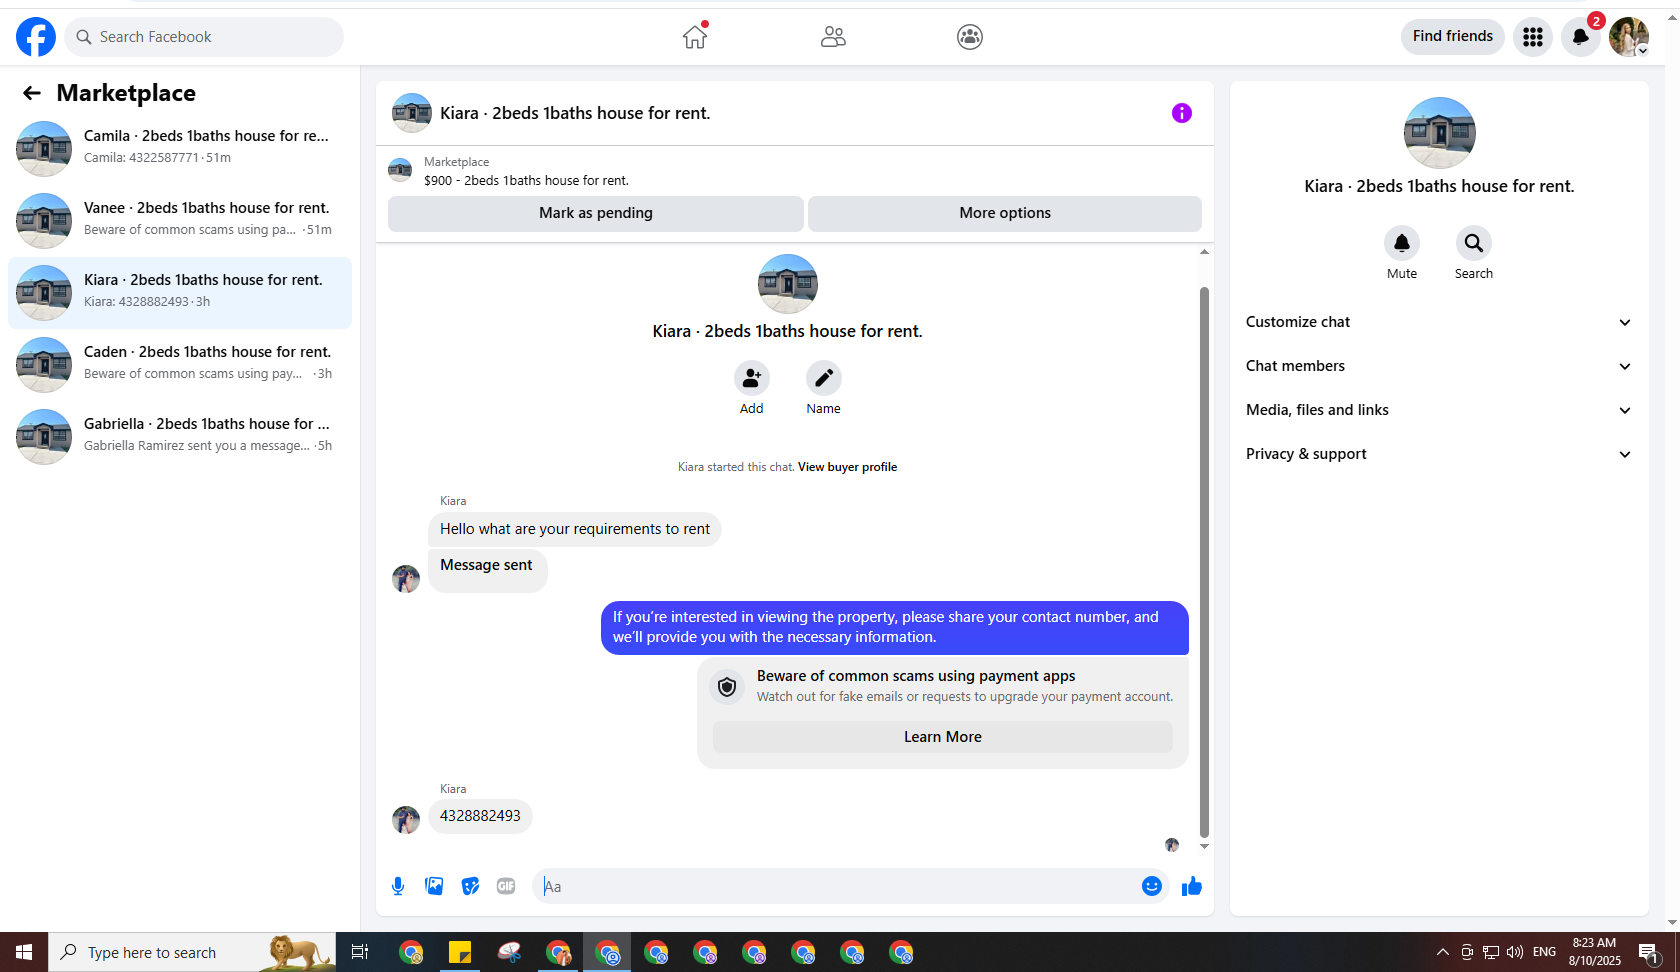Image resolution: width=1680 pixels, height=972 pixels.
Task: Open the Groups icon in top navigation
Action: coord(970,37)
